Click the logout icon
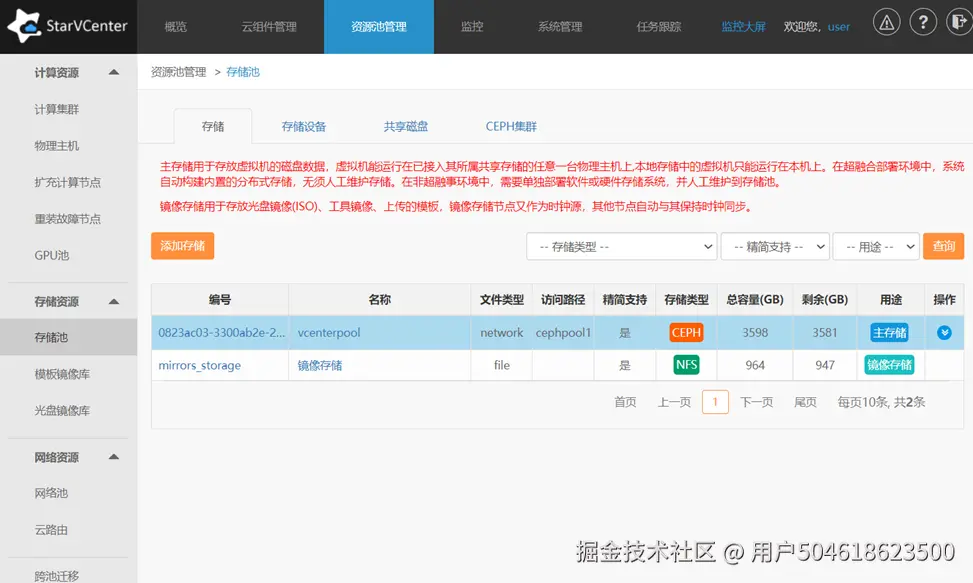 (959, 23)
